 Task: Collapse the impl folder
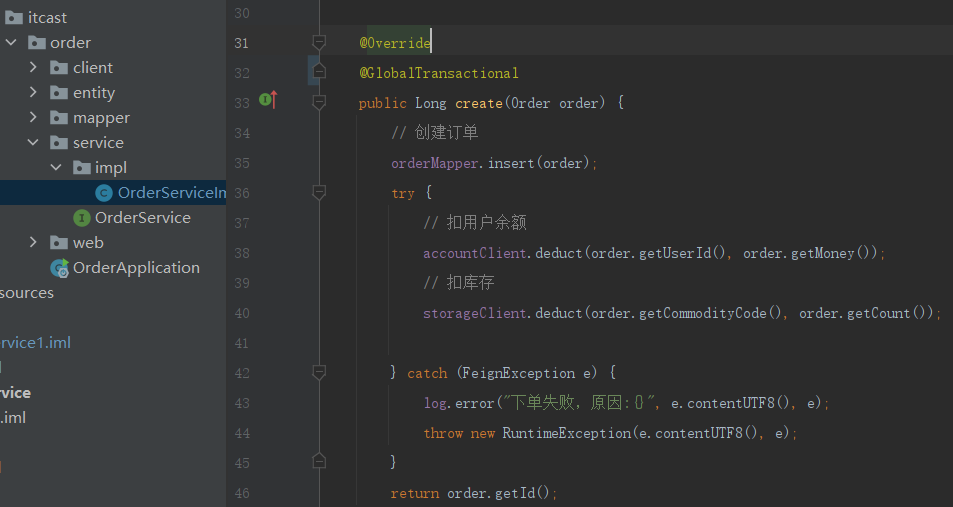pyautogui.click(x=56, y=167)
